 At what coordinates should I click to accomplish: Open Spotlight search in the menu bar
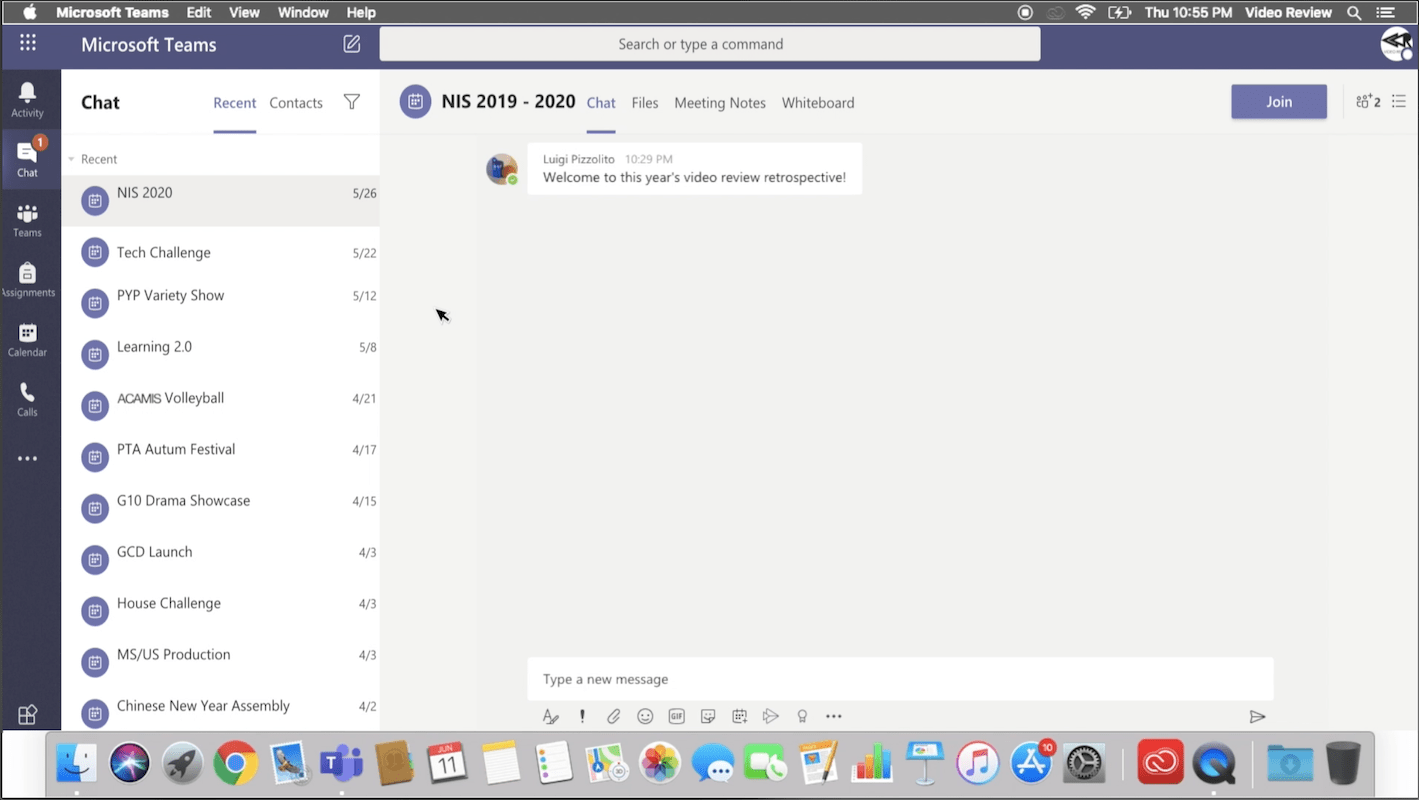click(x=1354, y=12)
